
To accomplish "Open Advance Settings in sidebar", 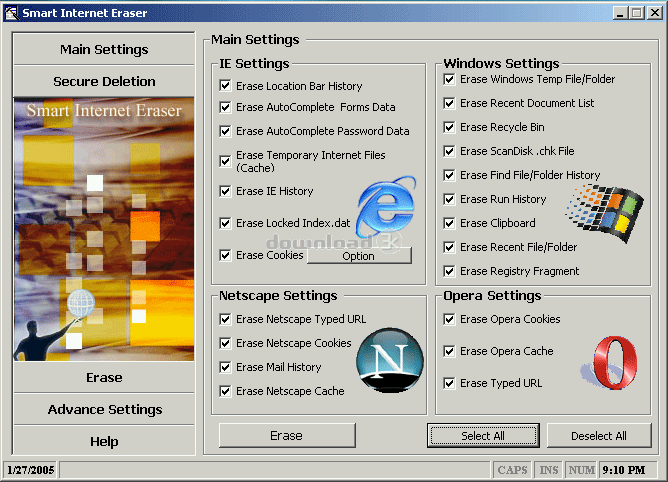I will tap(104, 409).
